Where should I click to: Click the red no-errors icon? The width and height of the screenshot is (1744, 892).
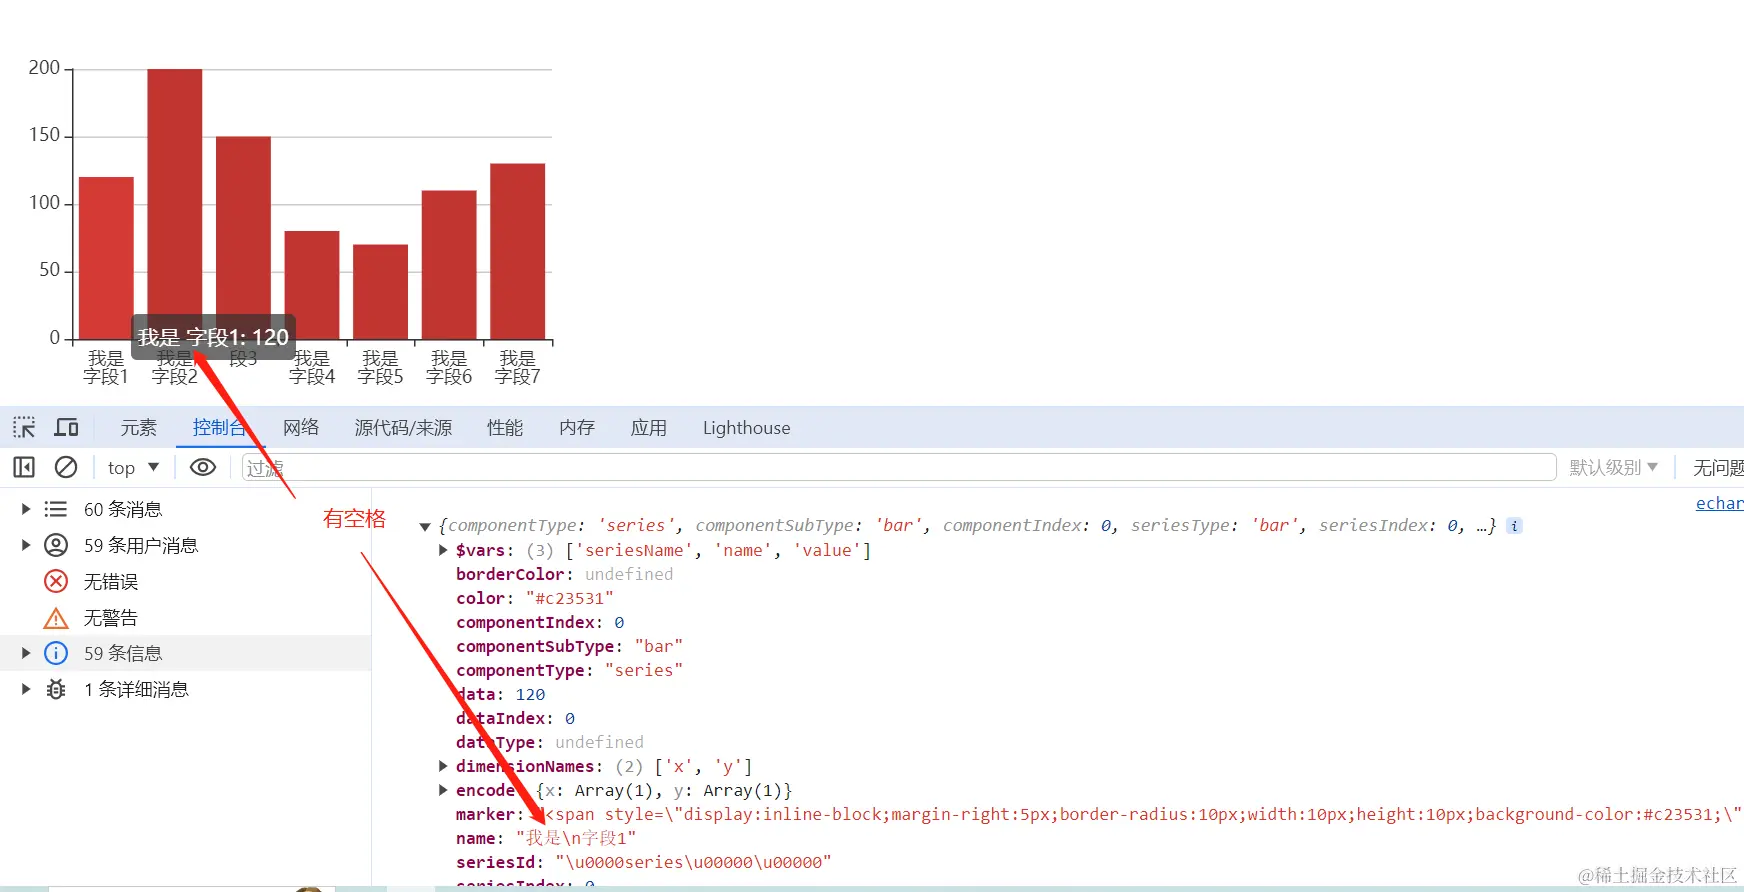[56, 581]
